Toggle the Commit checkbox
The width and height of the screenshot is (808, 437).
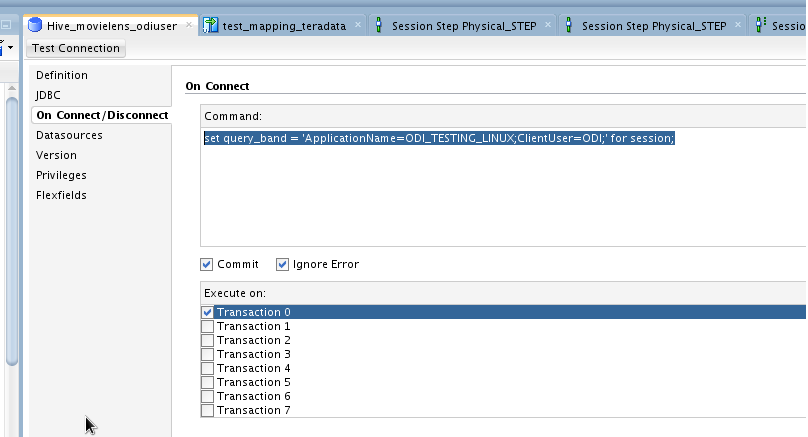207,265
